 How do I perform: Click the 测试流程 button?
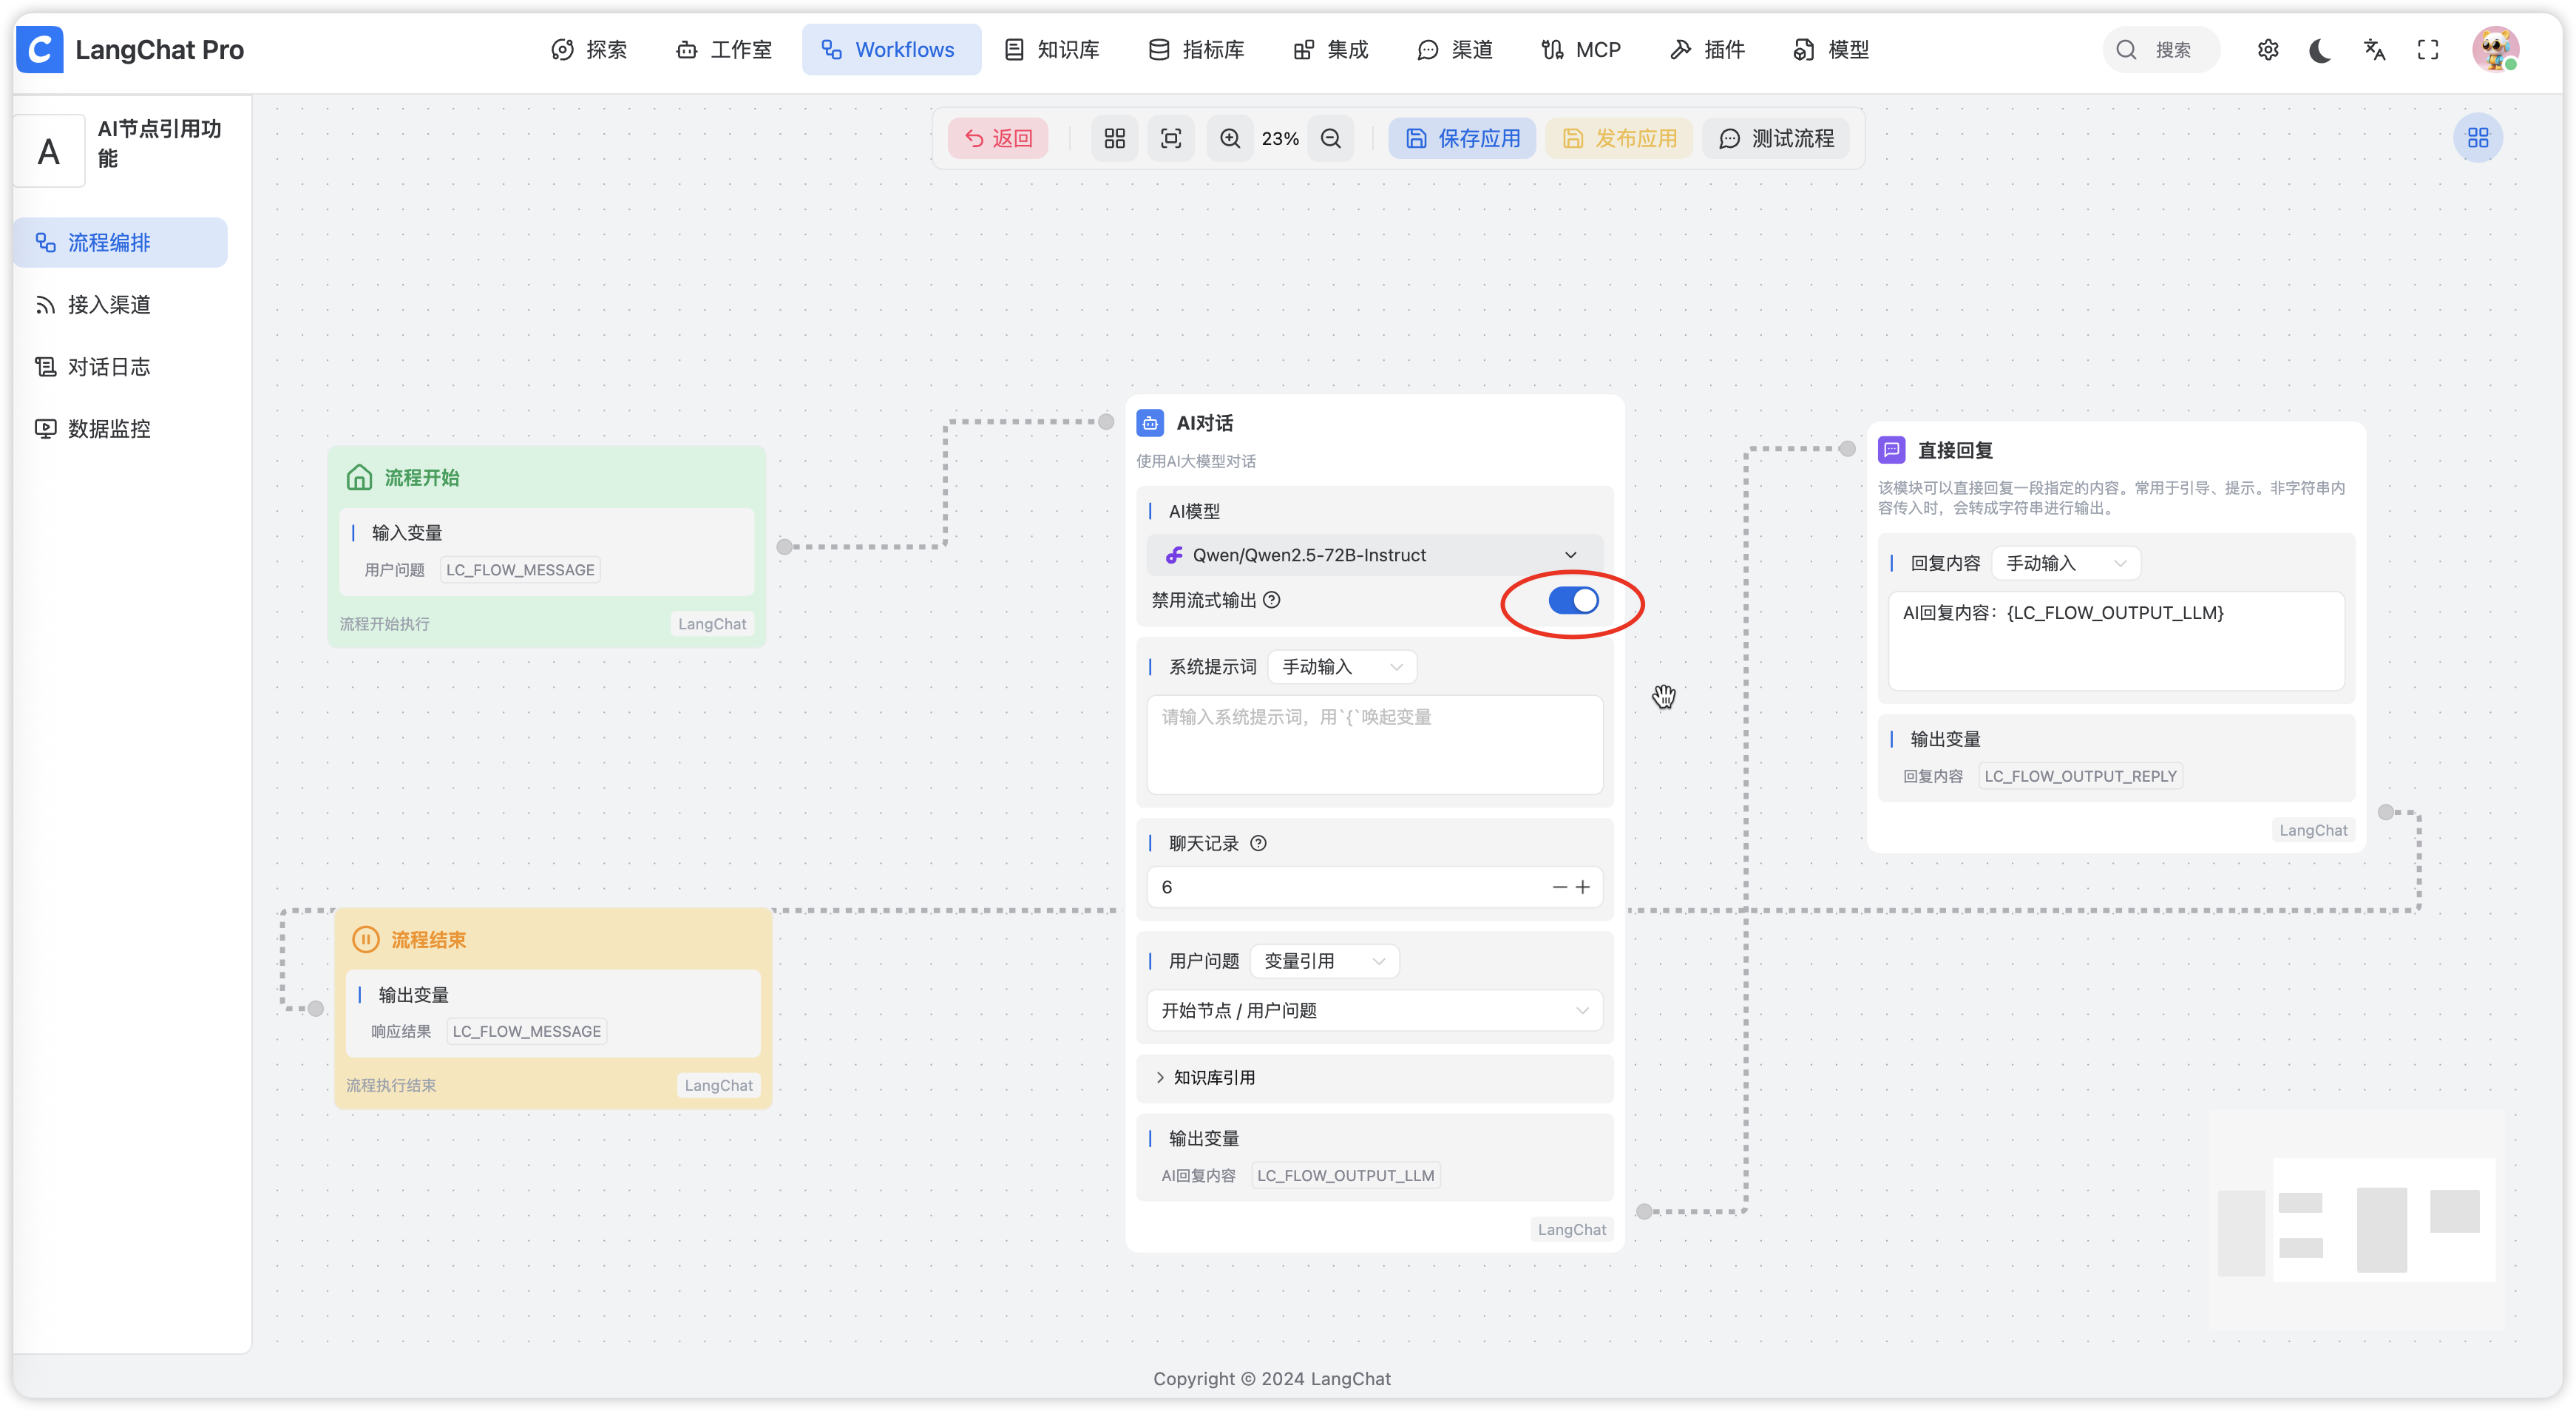point(1776,138)
